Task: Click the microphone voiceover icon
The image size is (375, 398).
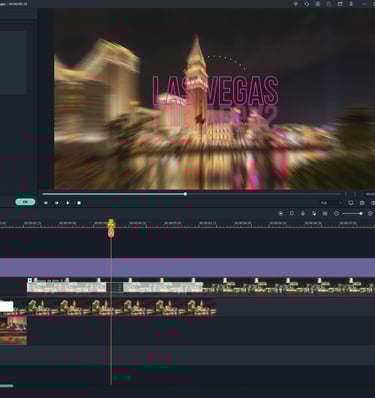Action: pos(303,213)
